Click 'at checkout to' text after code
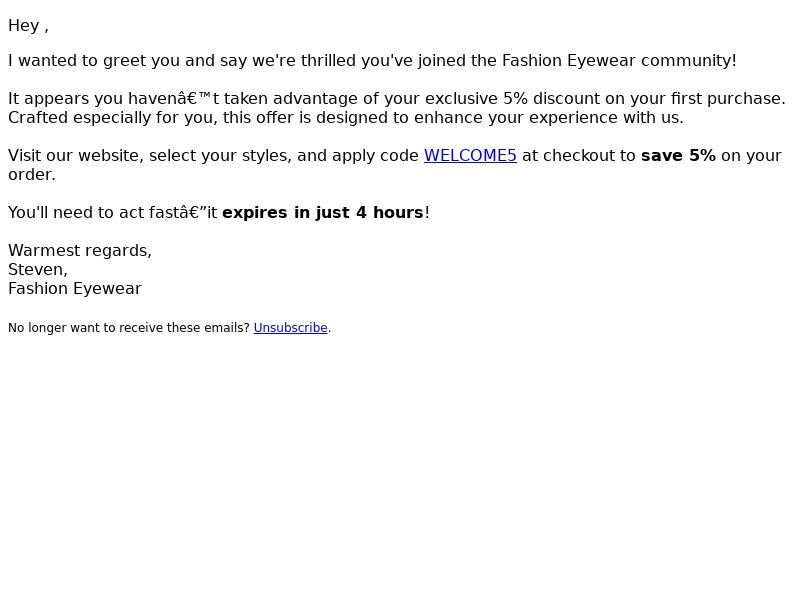This screenshot has height=600, width=800. (579, 156)
